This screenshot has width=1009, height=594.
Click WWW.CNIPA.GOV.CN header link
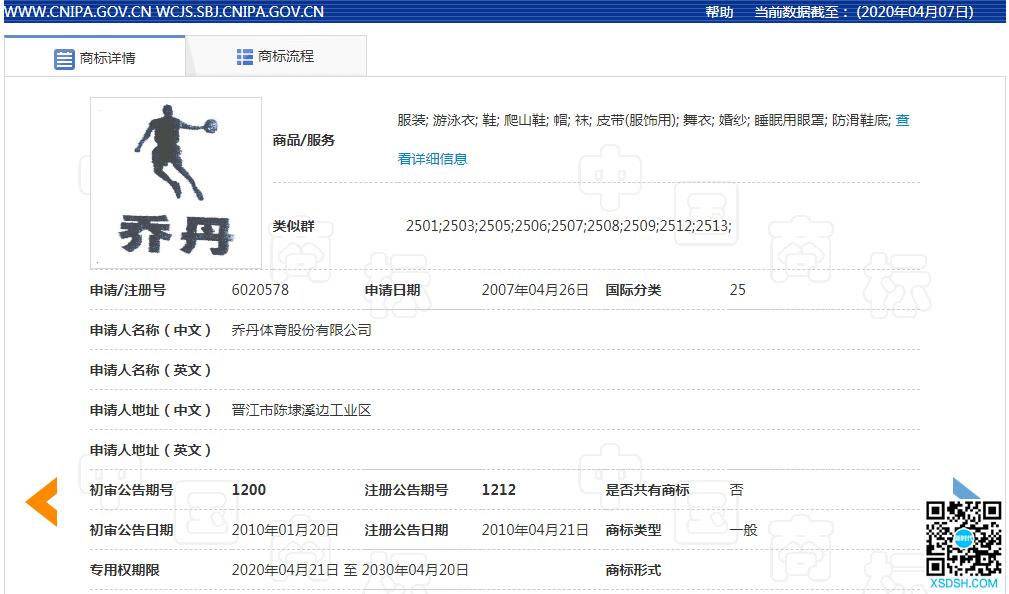[x=78, y=12]
